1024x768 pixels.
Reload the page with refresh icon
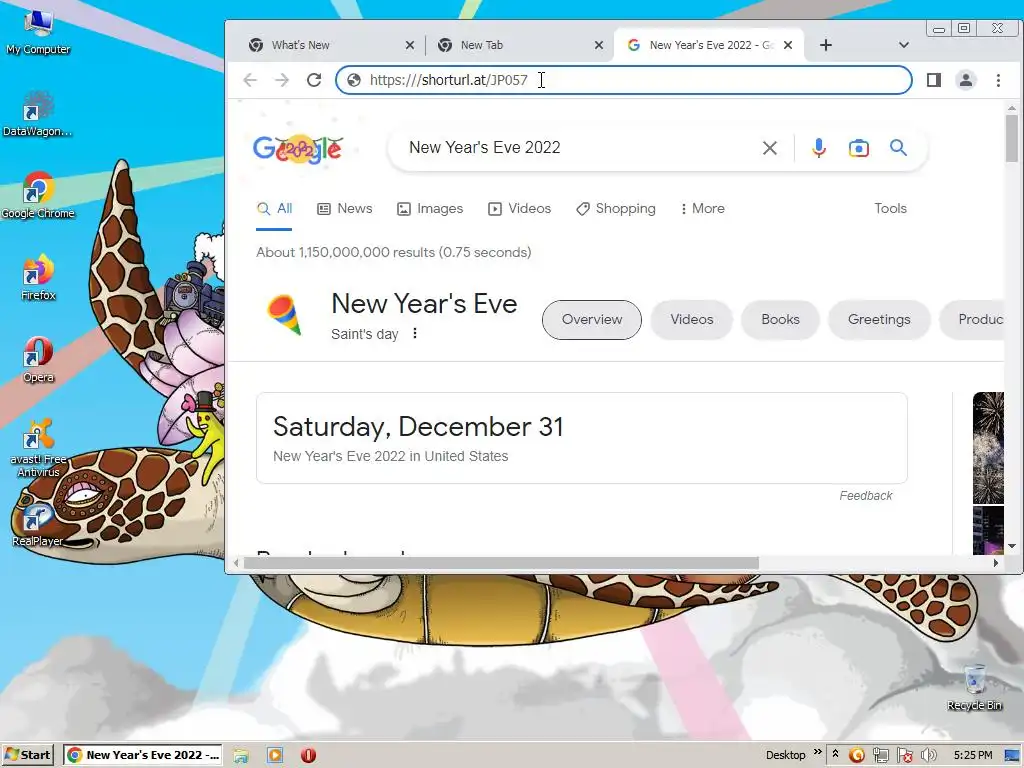(x=314, y=80)
